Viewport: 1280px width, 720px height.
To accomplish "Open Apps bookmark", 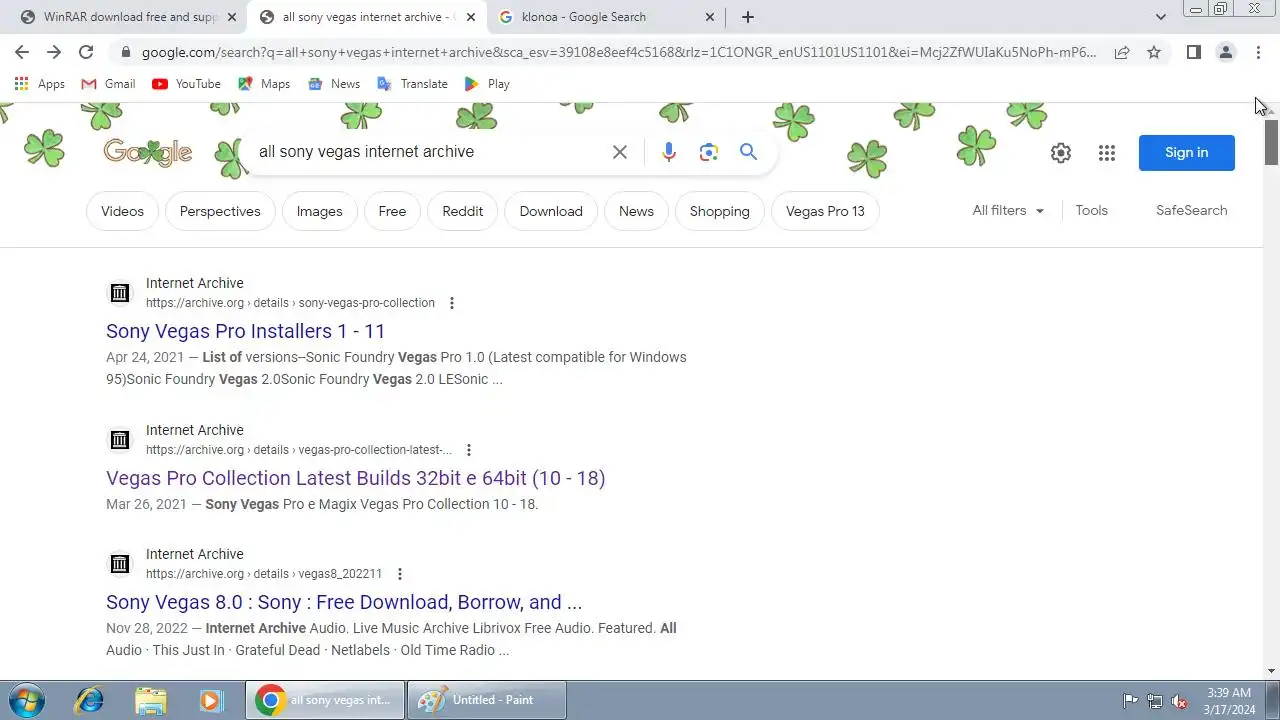I will [x=40, y=84].
